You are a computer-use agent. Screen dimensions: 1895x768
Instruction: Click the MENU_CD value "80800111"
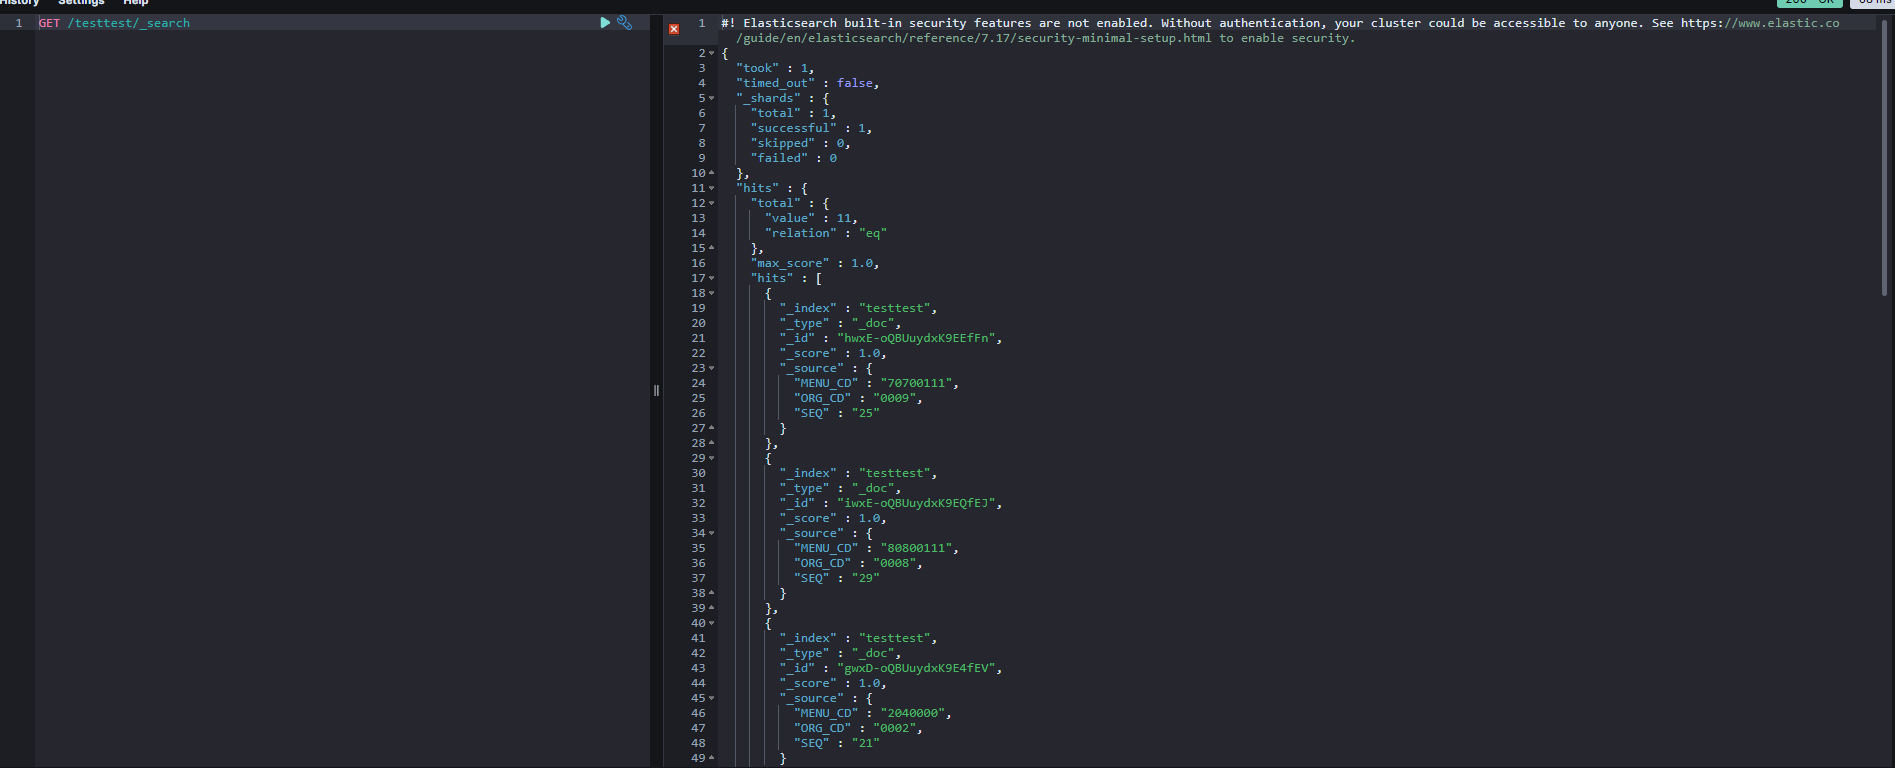pos(916,548)
